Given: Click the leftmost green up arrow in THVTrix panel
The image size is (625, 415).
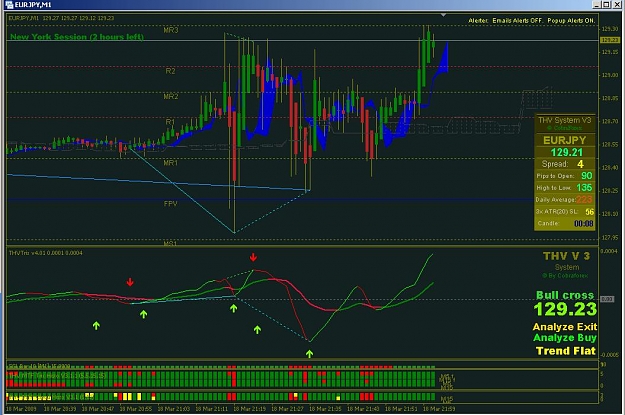Looking at the screenshot, I should point(96,325).
